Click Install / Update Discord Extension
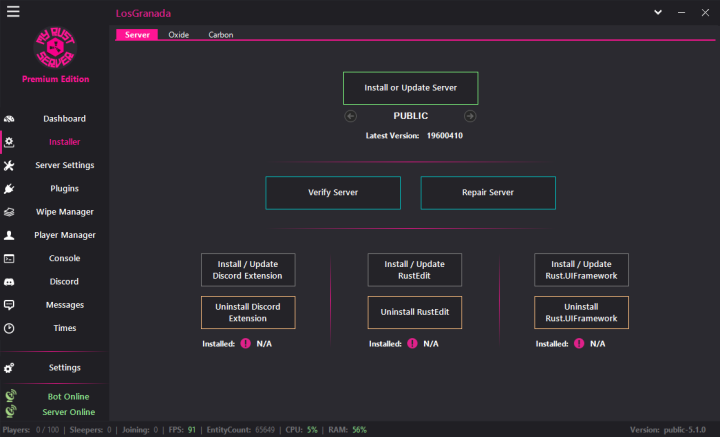This screenshot has width=720, height=437. (248, 270)
